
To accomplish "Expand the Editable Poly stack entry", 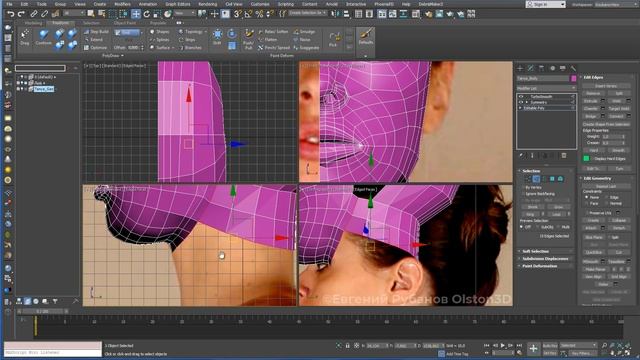I will (x=520, y=108).
